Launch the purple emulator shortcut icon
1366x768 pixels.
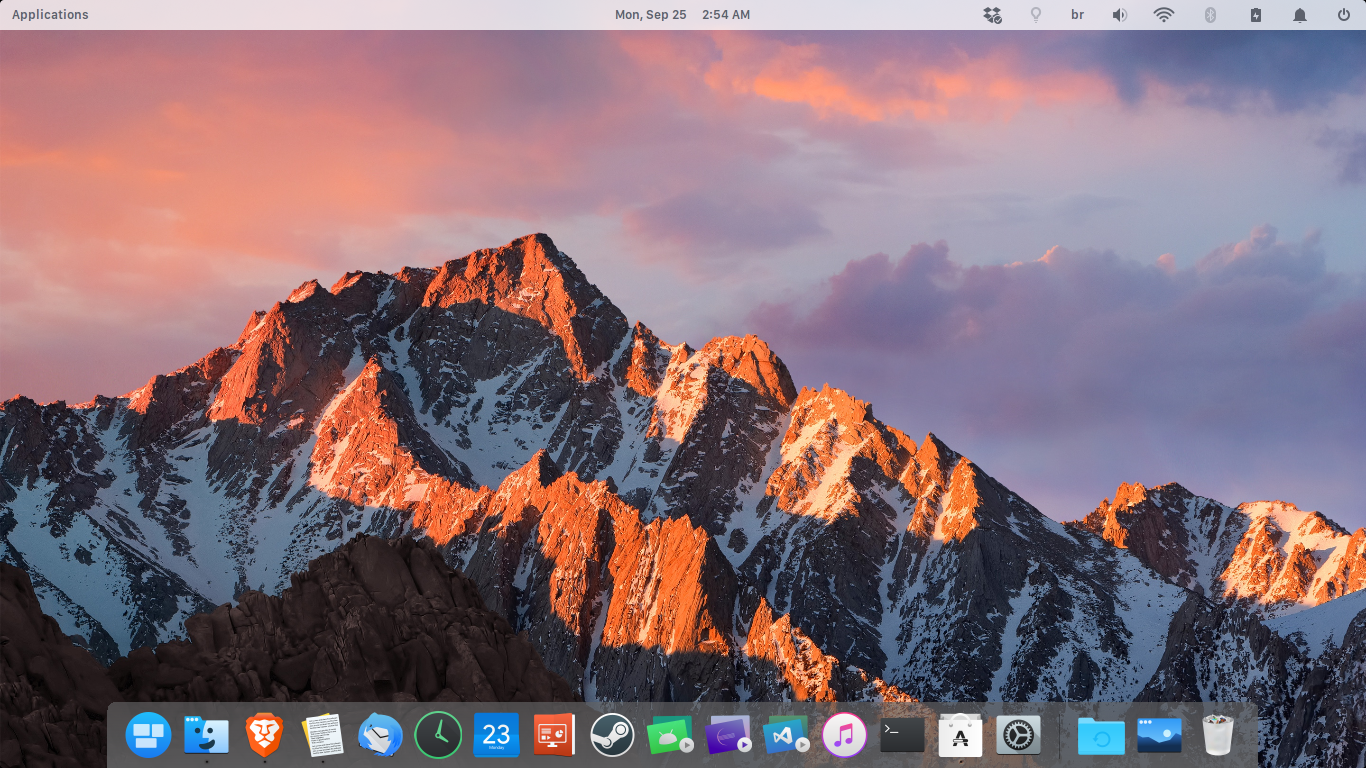[x=728, y=735]
